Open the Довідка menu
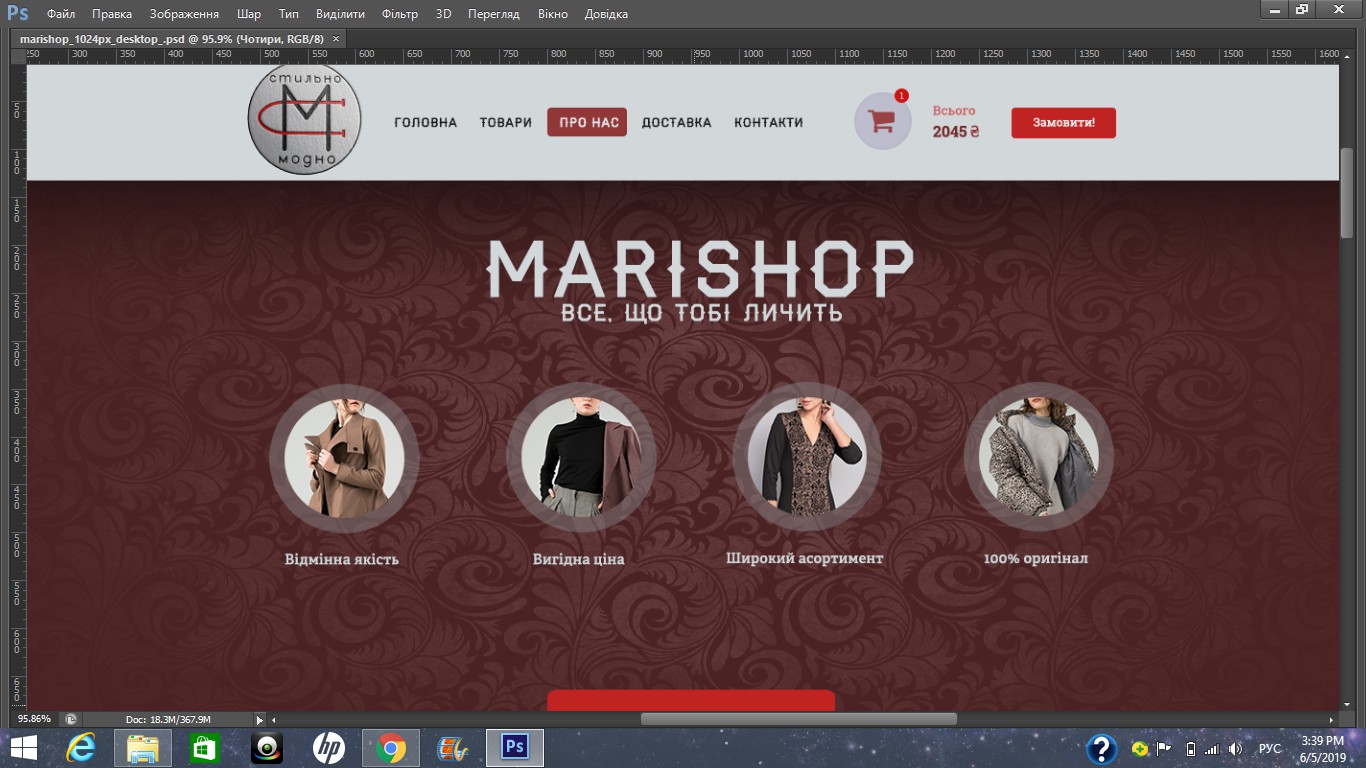This screenshot has height=768, width=1366. [606, 14]
